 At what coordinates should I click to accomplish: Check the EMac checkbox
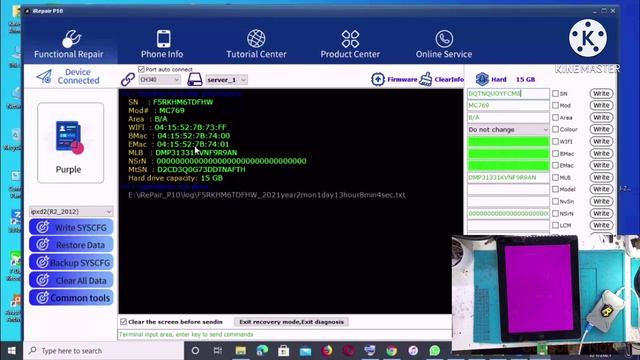tap(555, 165)
